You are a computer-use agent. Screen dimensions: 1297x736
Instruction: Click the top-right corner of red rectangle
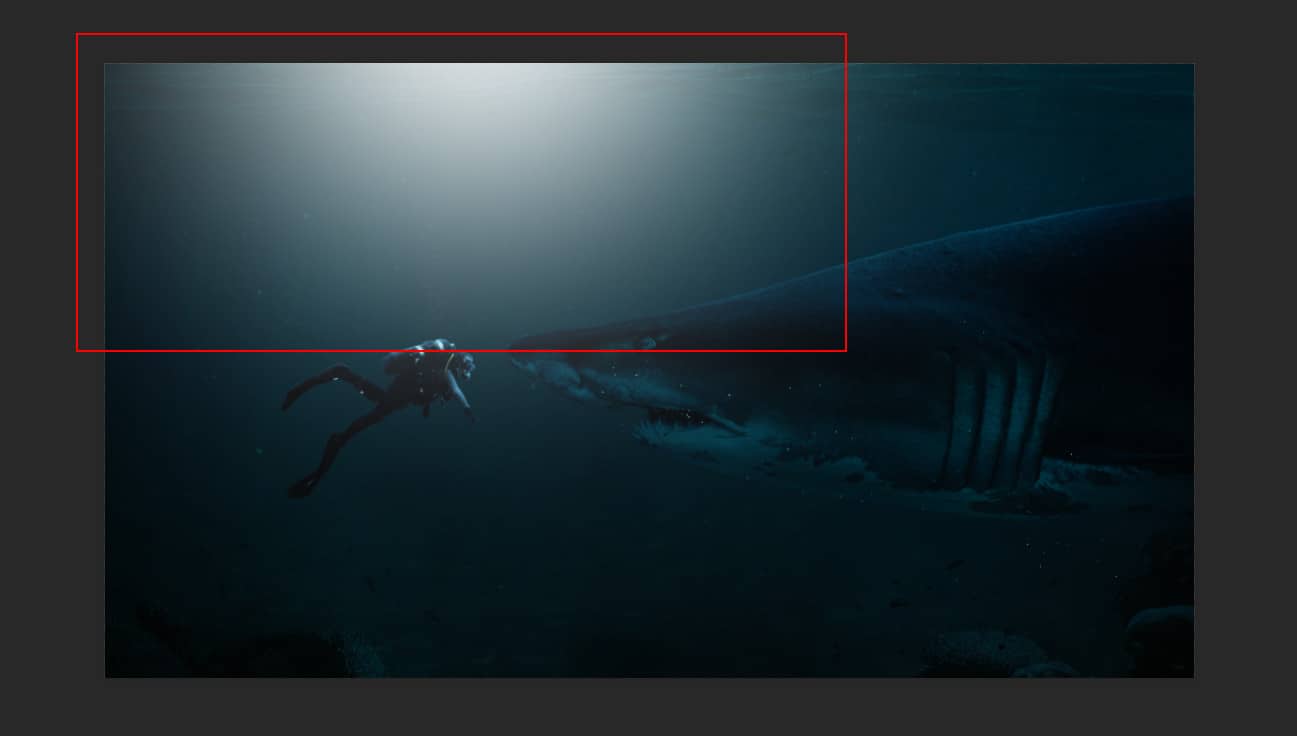click(846, 34)
